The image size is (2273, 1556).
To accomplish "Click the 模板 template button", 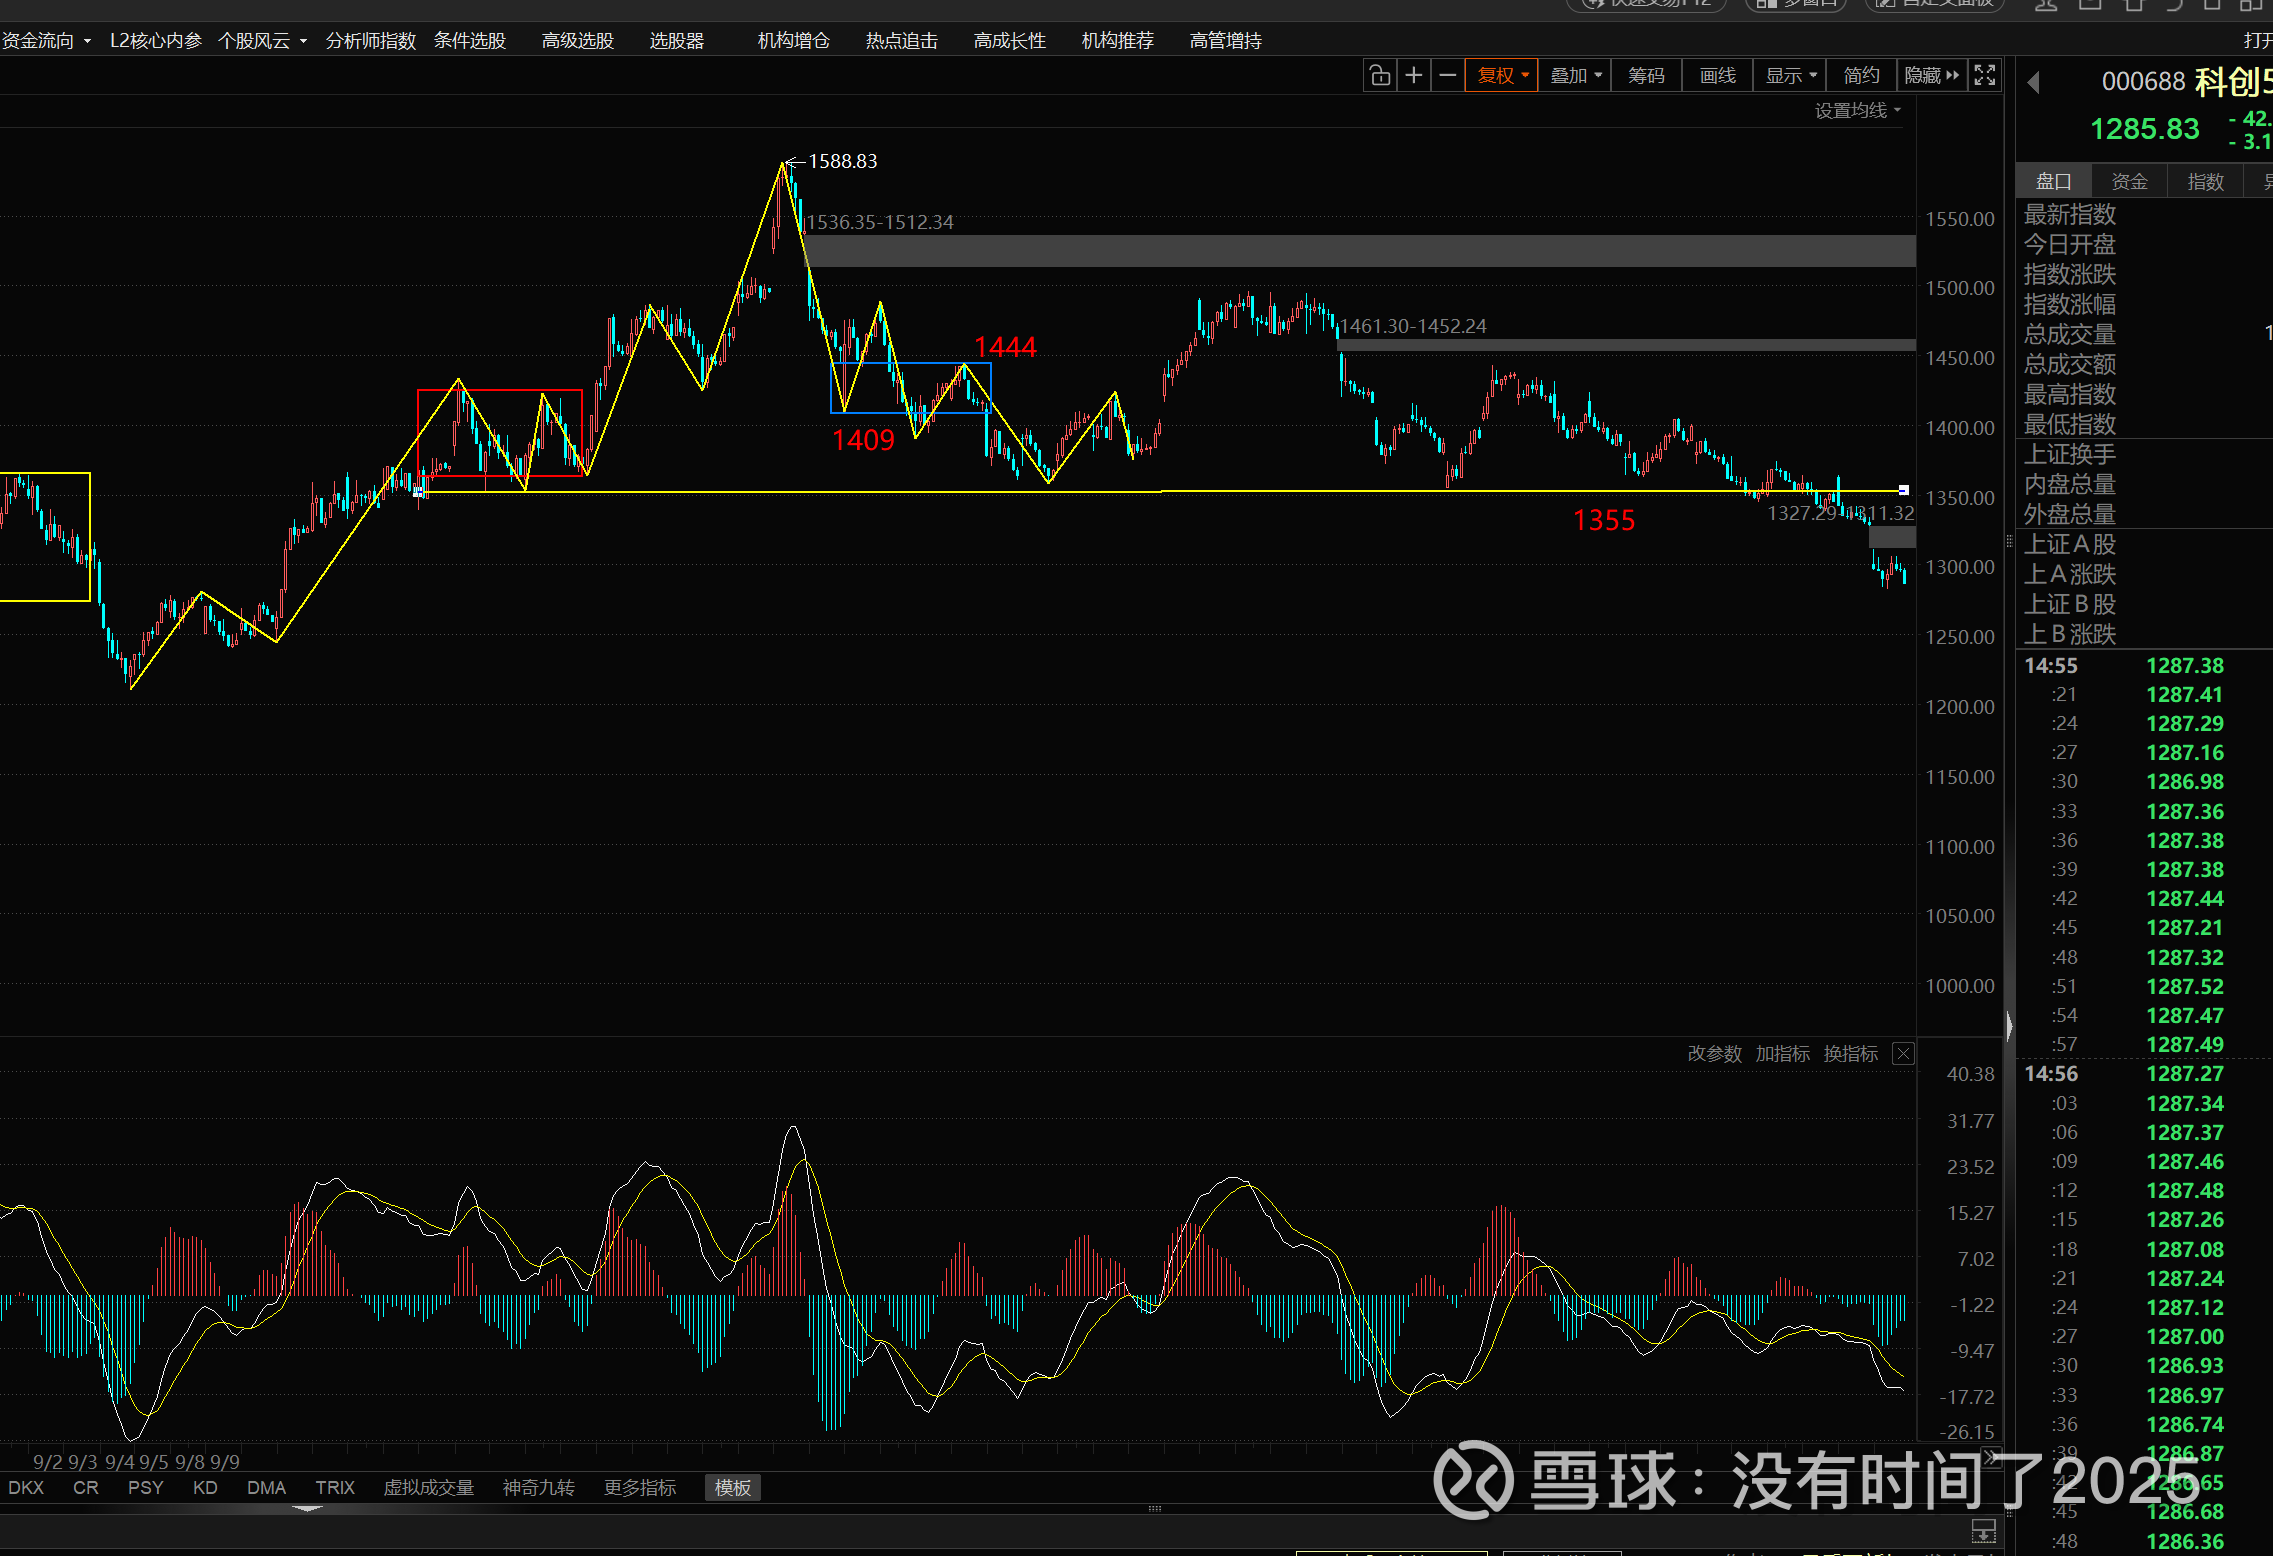I will click(732, 1488).
